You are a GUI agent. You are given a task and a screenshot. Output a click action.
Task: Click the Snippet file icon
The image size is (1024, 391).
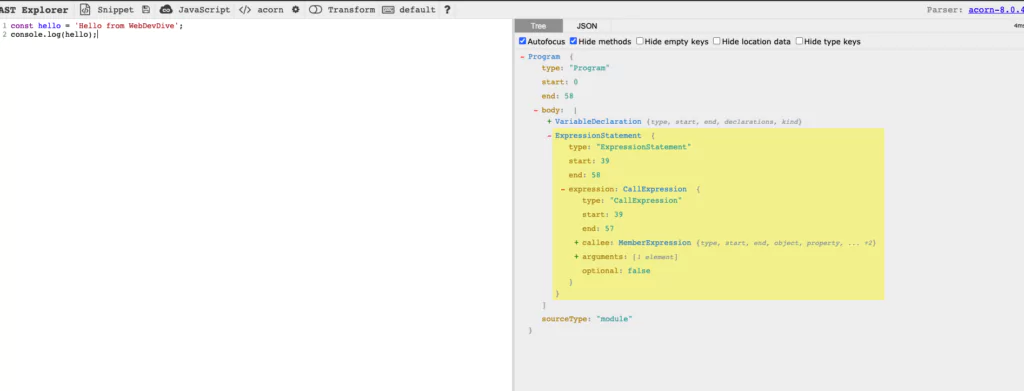(x=85, y=10)
